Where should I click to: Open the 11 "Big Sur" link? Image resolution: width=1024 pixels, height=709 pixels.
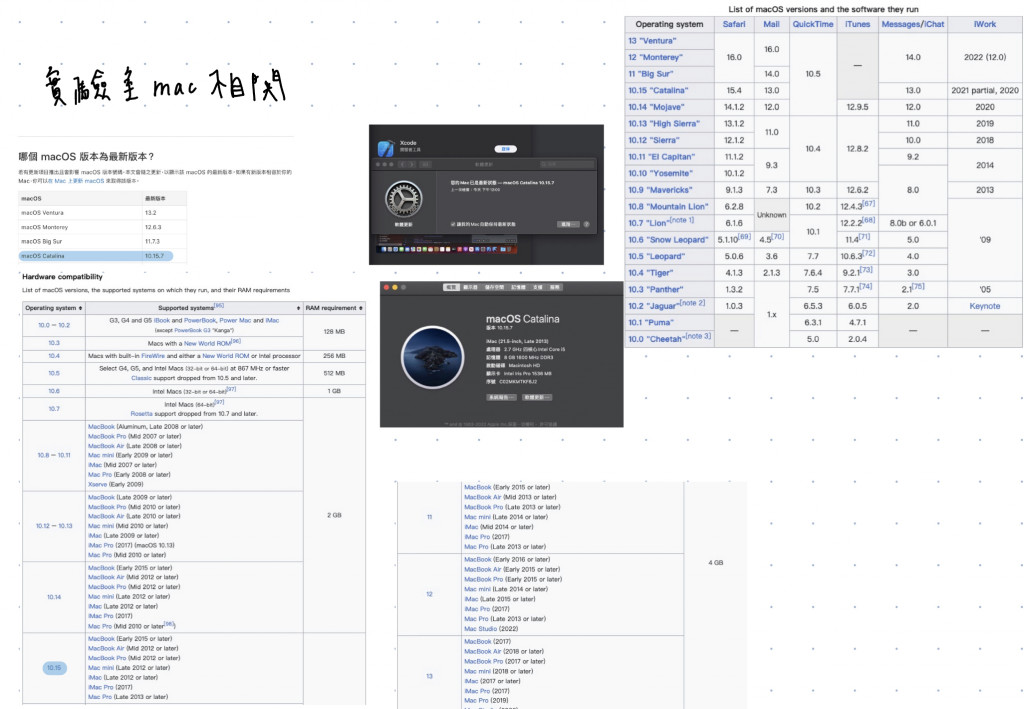tap(650, 74)
